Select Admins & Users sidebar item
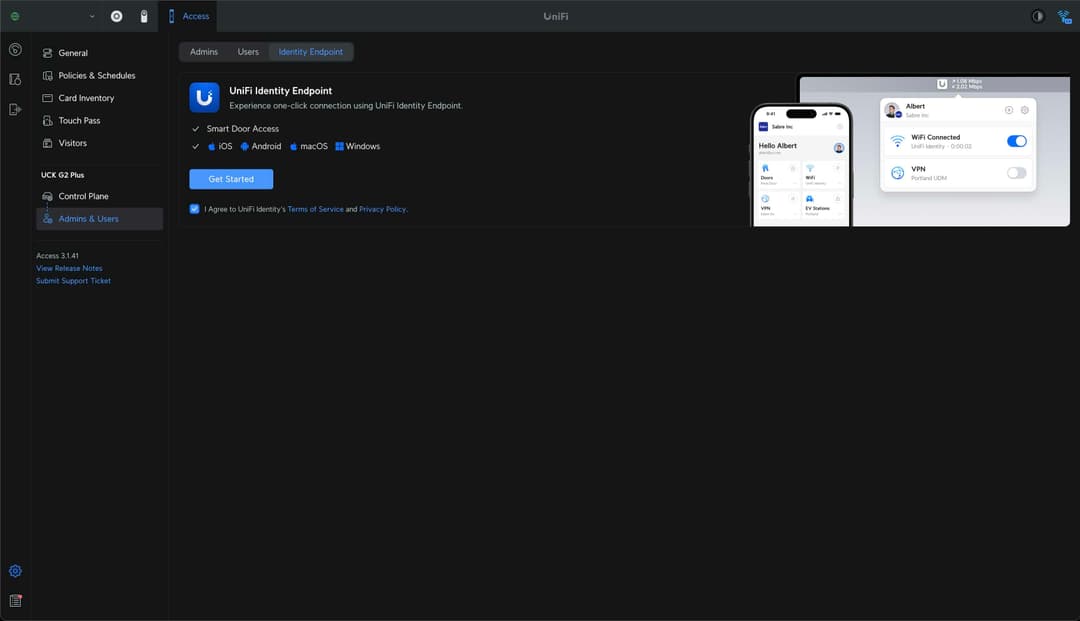 [x=99, y=219]
